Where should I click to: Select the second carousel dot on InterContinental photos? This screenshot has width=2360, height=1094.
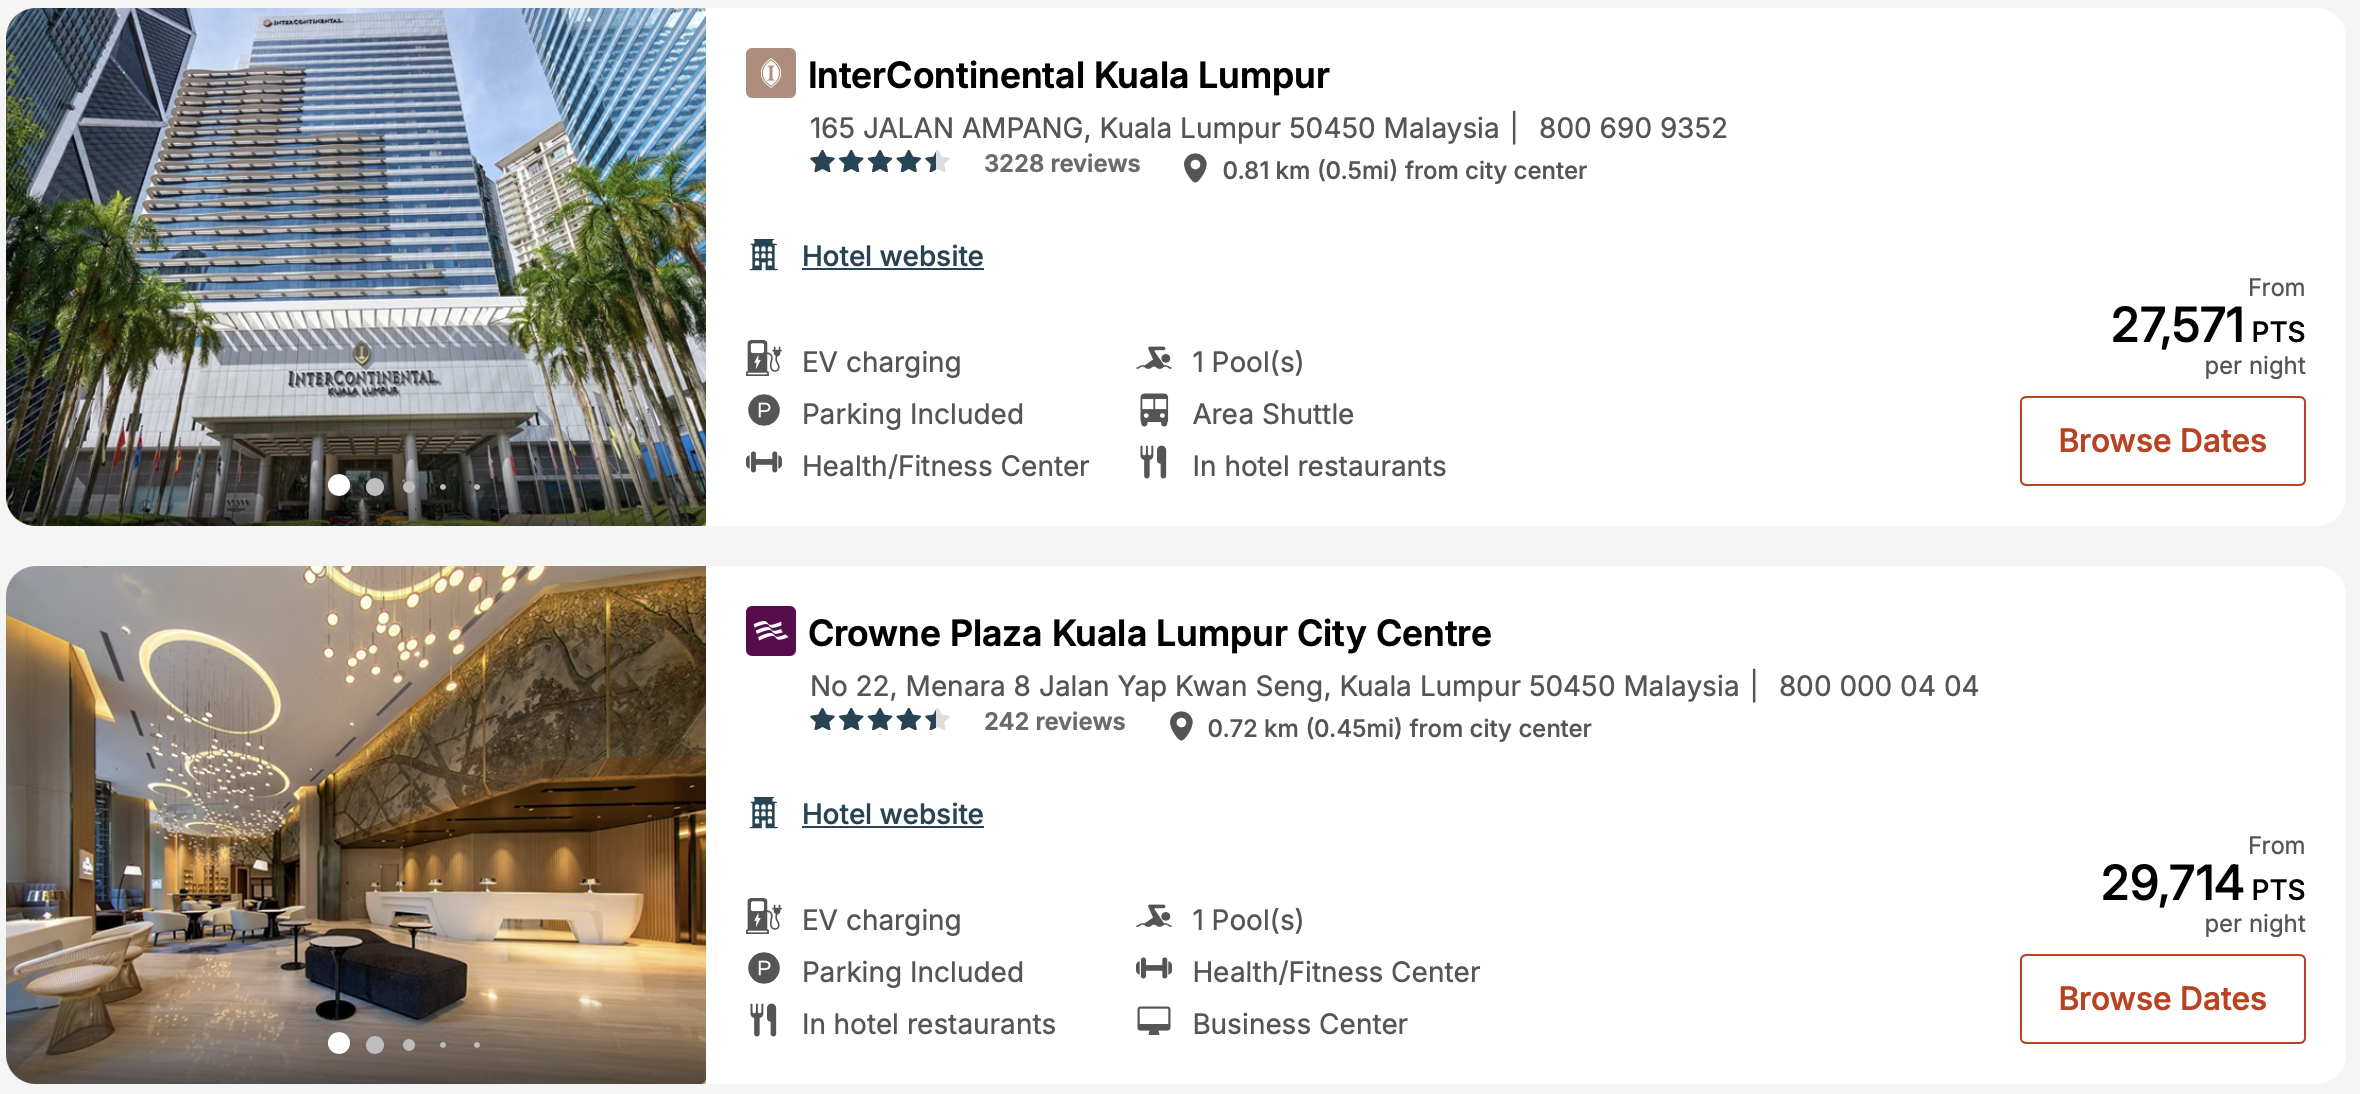tap(375, 486)
